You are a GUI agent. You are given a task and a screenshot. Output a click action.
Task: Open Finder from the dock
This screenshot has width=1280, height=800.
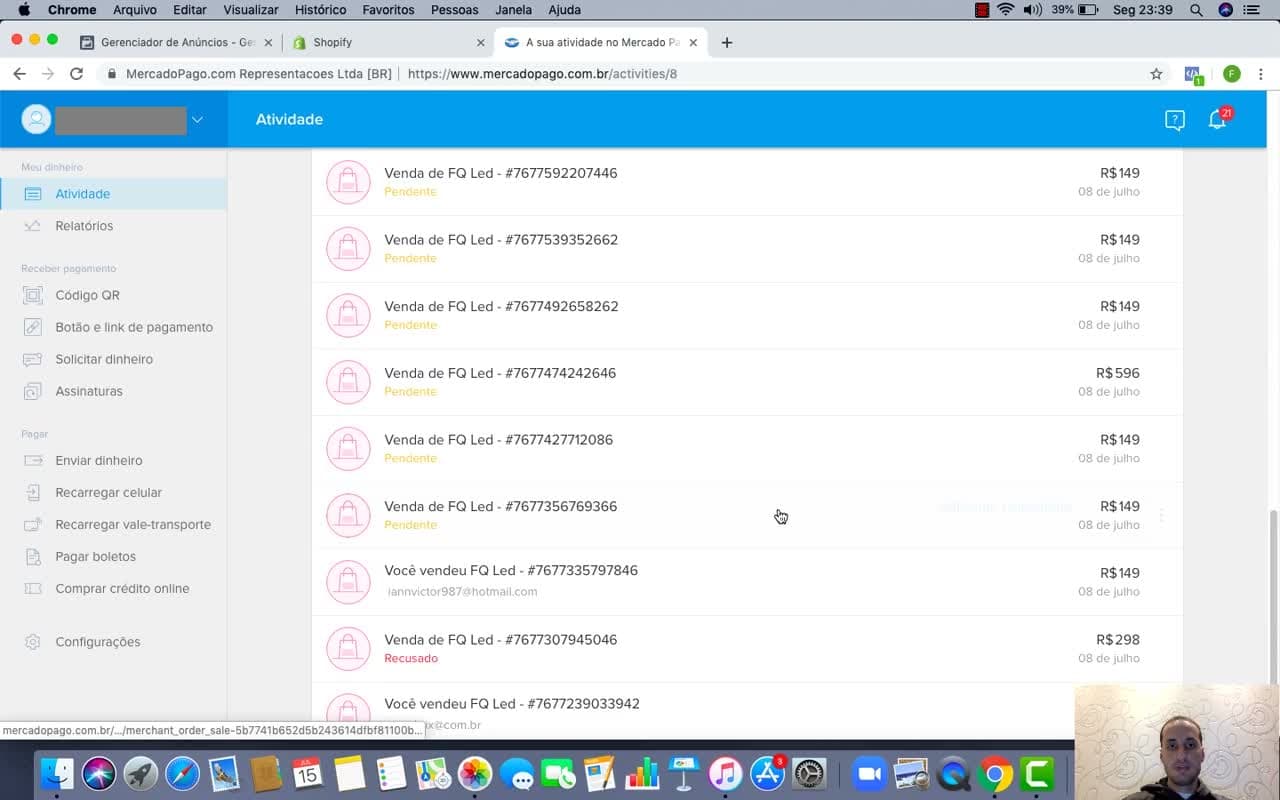coord(57,774)
